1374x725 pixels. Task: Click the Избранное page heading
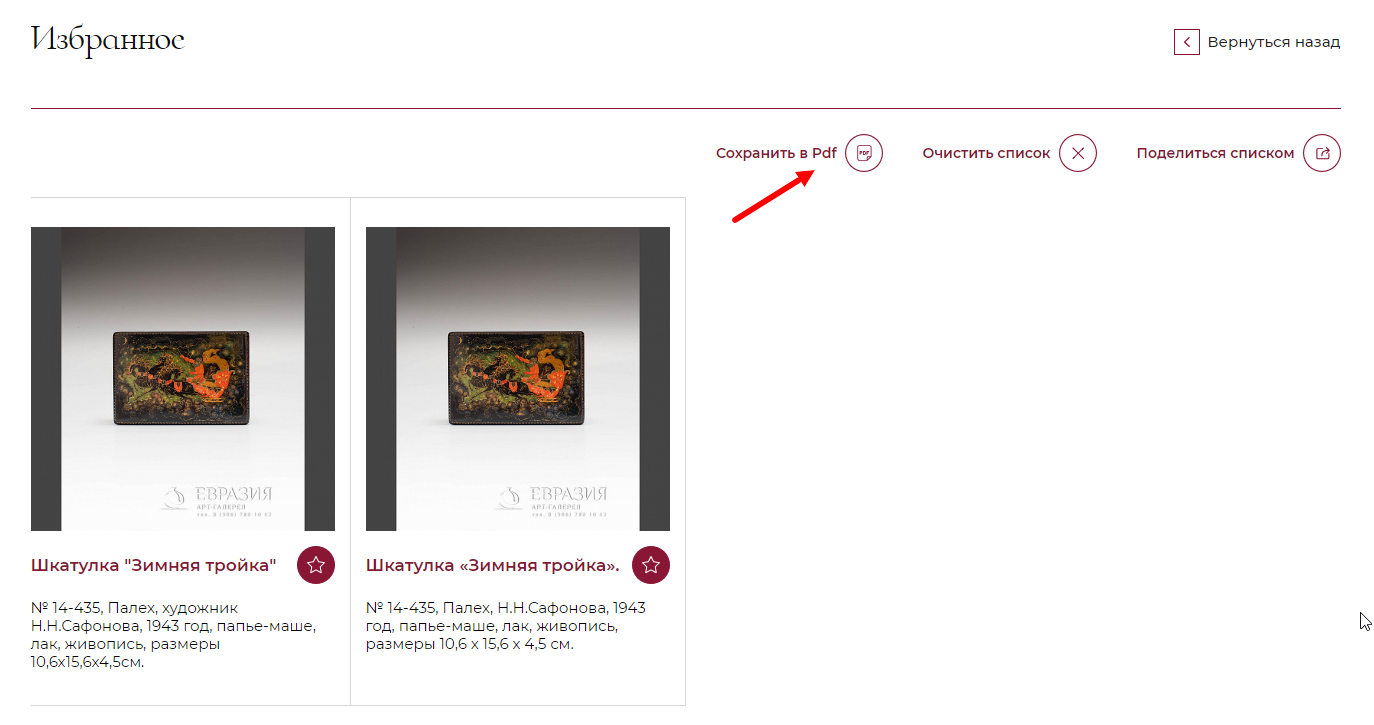(108, 40)
